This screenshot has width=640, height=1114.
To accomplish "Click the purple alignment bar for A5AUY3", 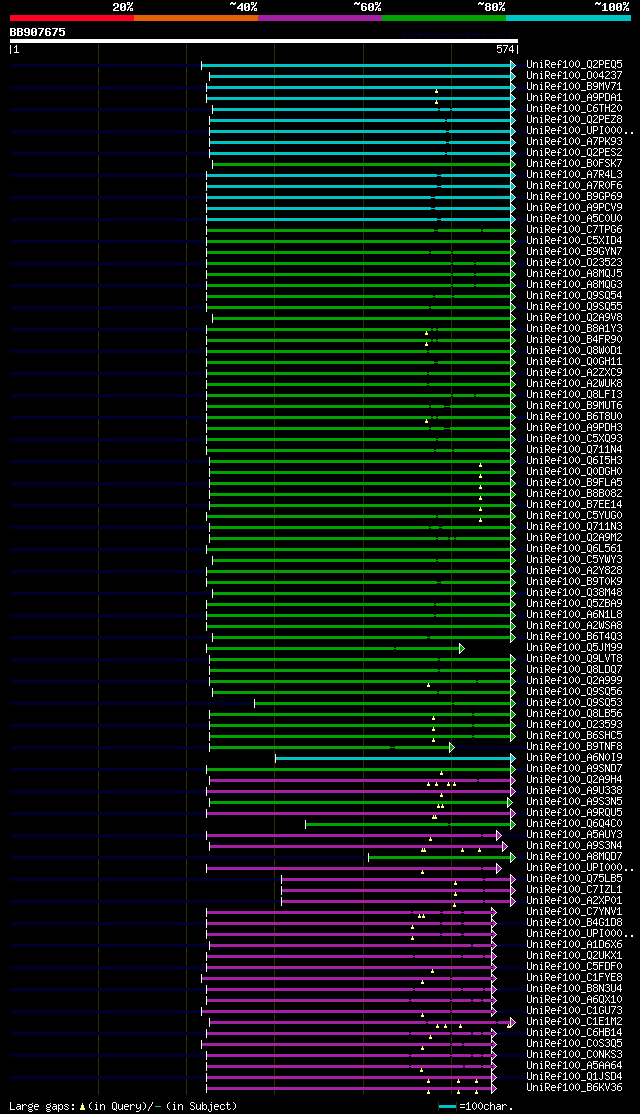I will (354, 835).
